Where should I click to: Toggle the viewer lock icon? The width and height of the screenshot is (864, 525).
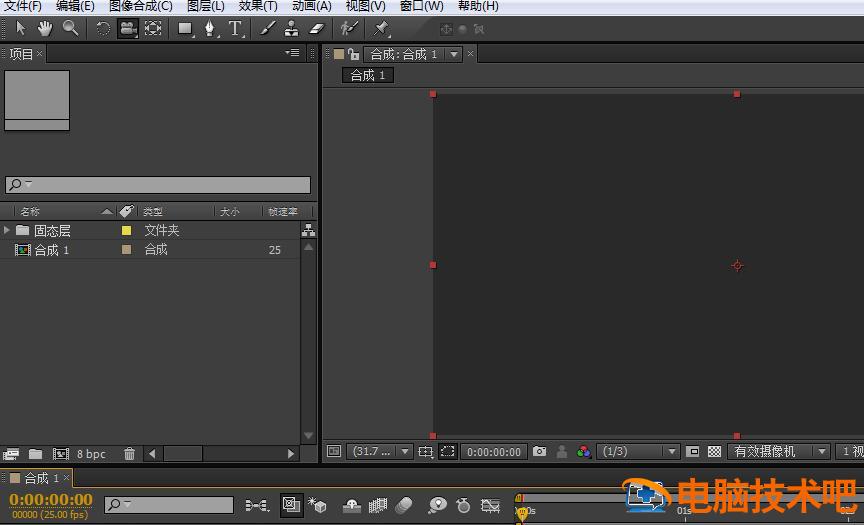(353, 54)
